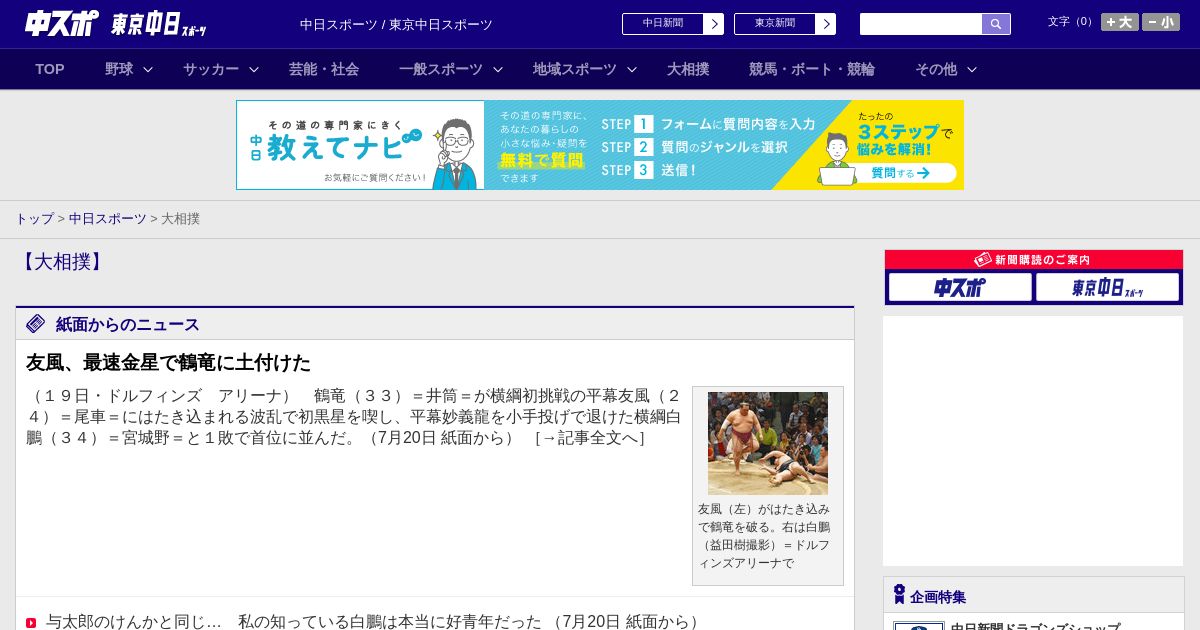This screenshot has height=630, width=1200.
Task: Click the 新聞購読のご案内 header
Action: coord(1033,259)
